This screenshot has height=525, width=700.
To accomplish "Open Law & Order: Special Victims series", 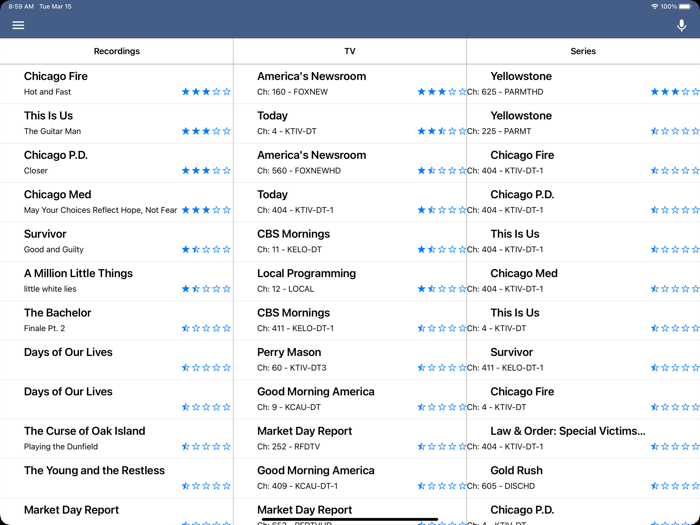I will (583, 438).
